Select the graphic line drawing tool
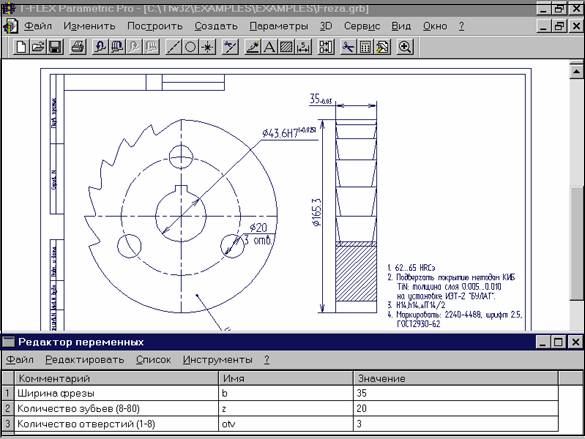 [x=230, y=47]
